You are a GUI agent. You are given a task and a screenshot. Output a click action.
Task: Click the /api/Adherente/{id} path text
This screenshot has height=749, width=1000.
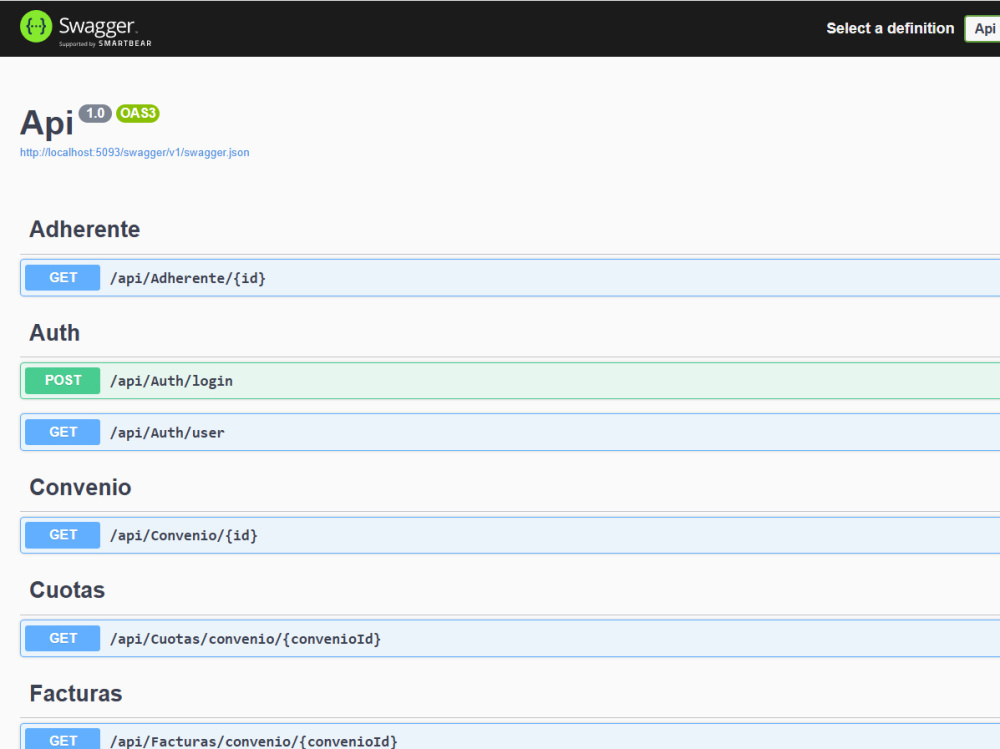pos(188,278)
